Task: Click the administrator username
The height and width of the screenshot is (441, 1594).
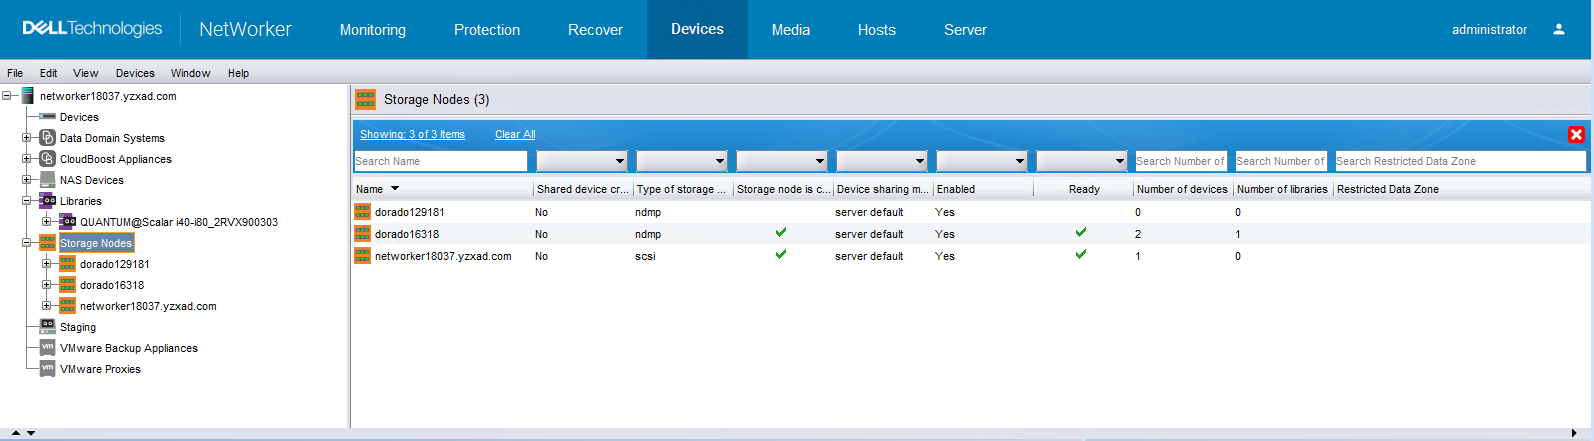Action: pos(1489,30)
